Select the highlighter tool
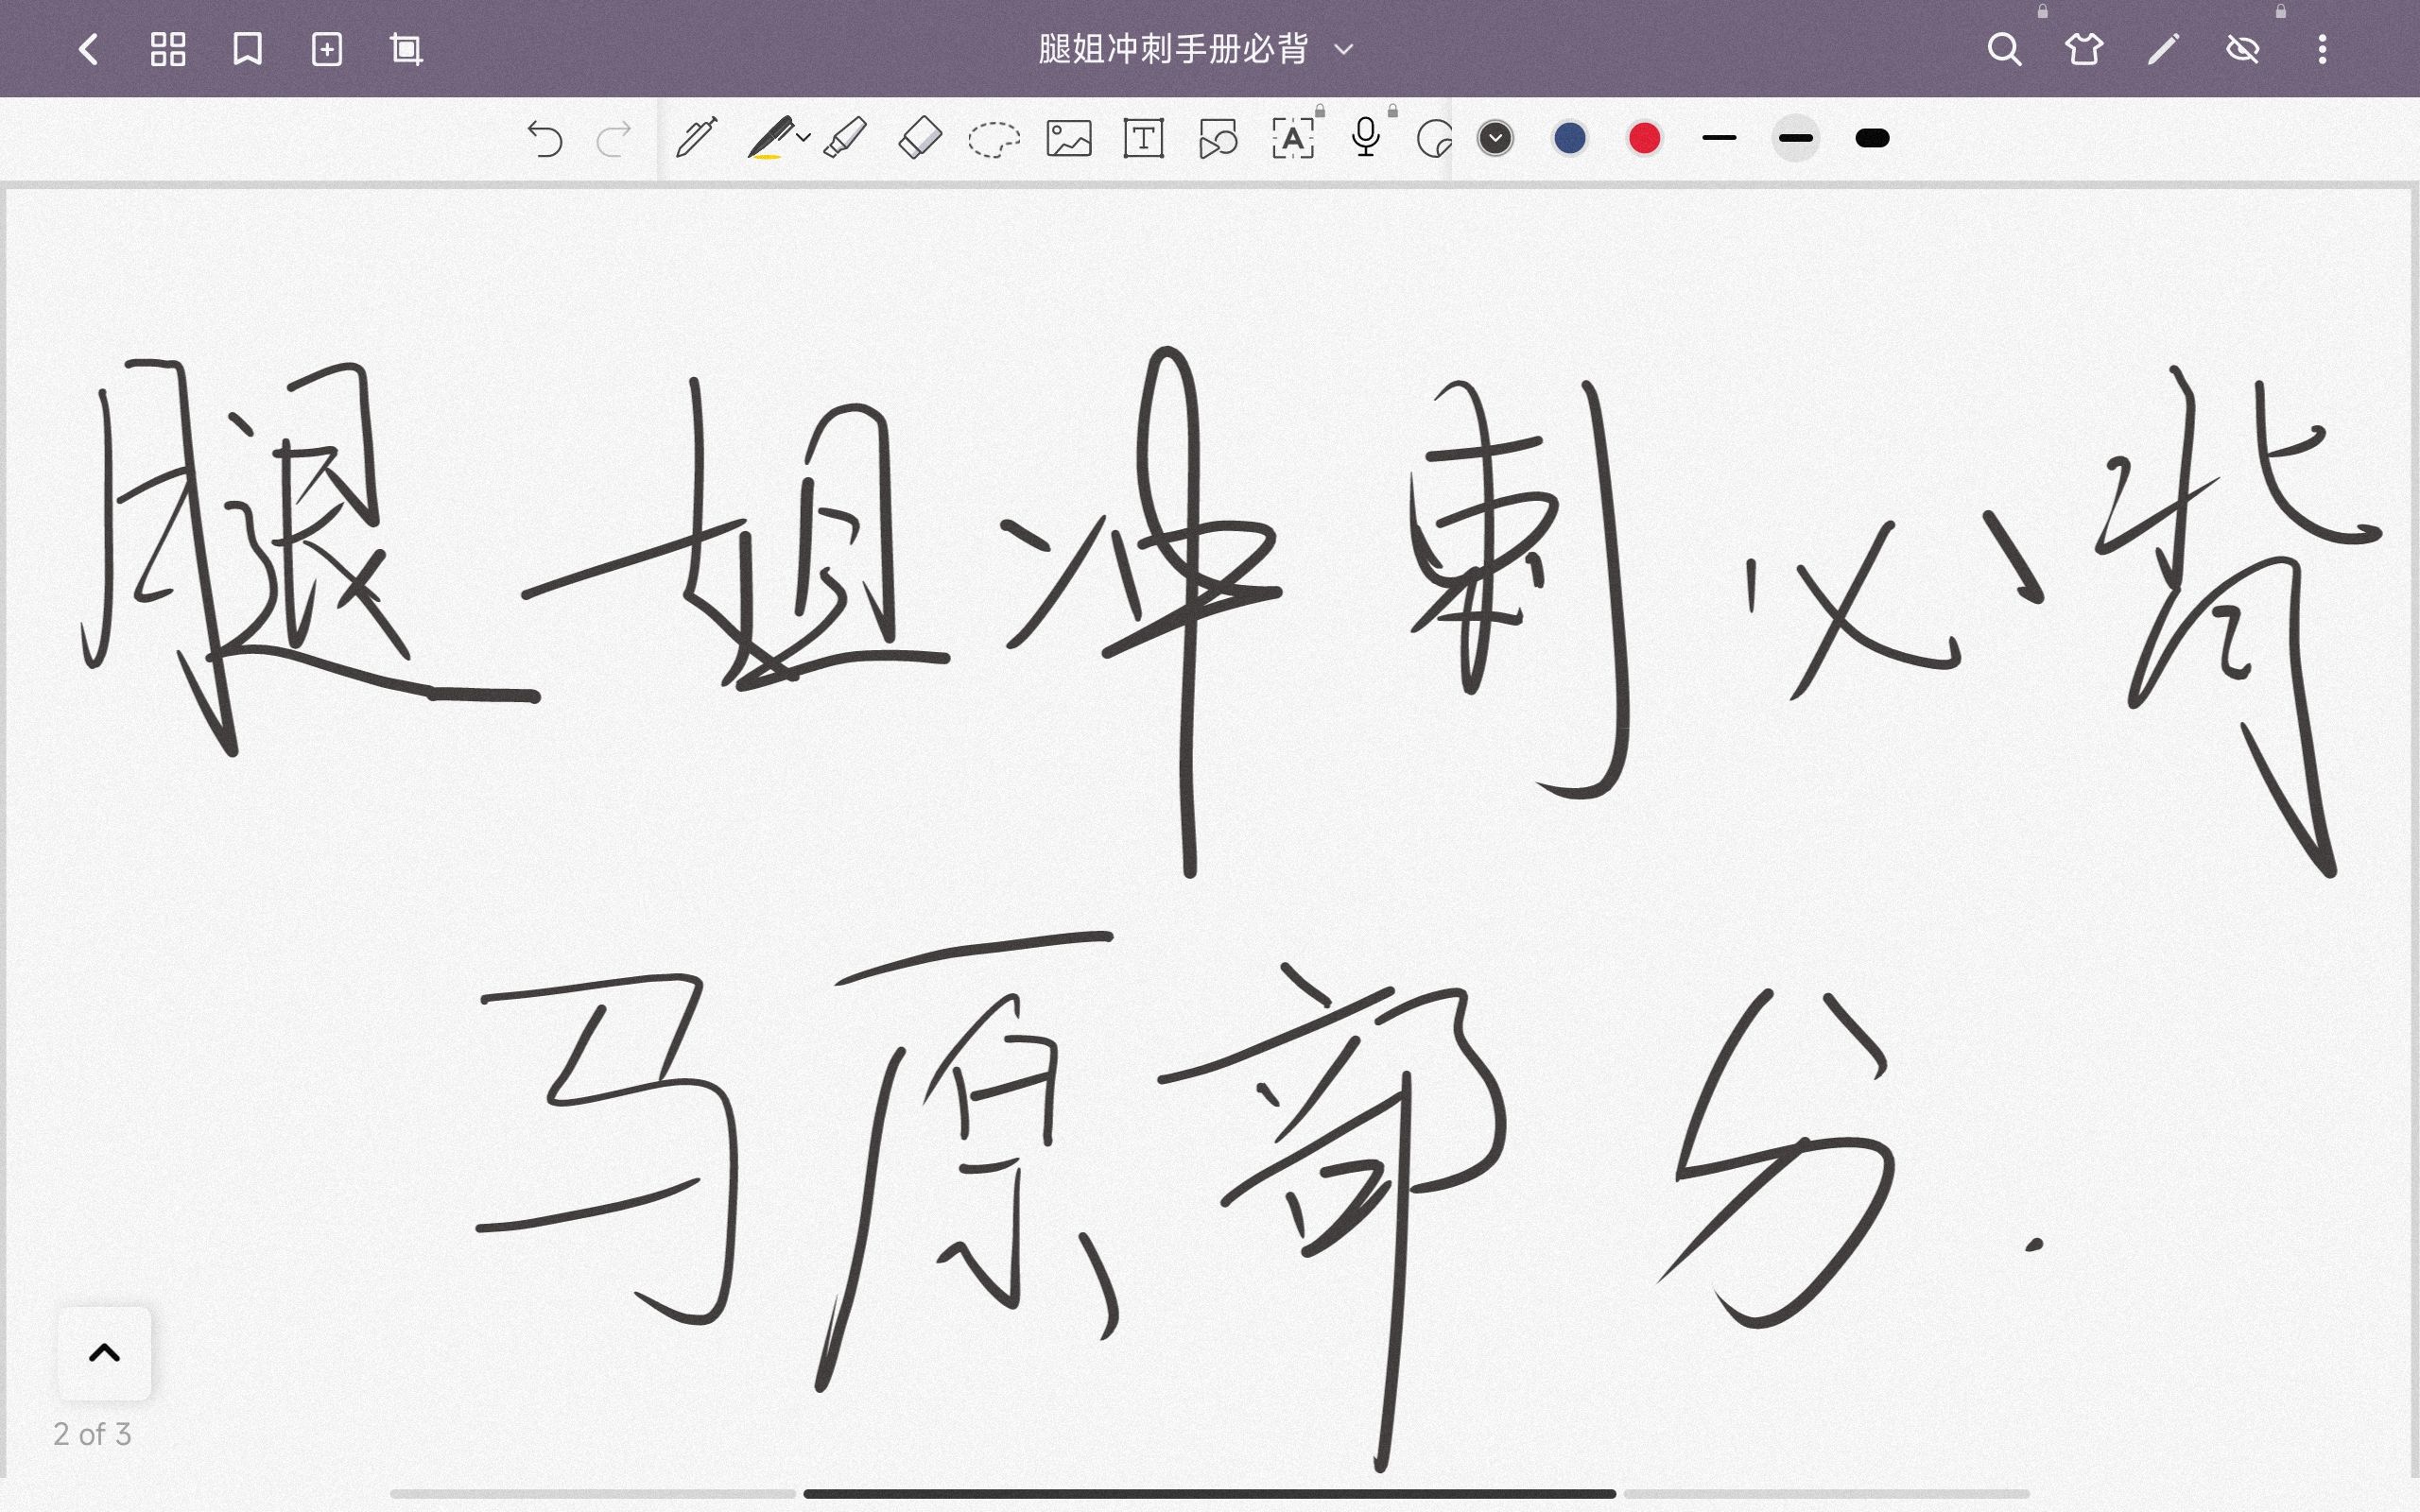The width and height of the screenshot is (2420, 1512). [845, 138]
